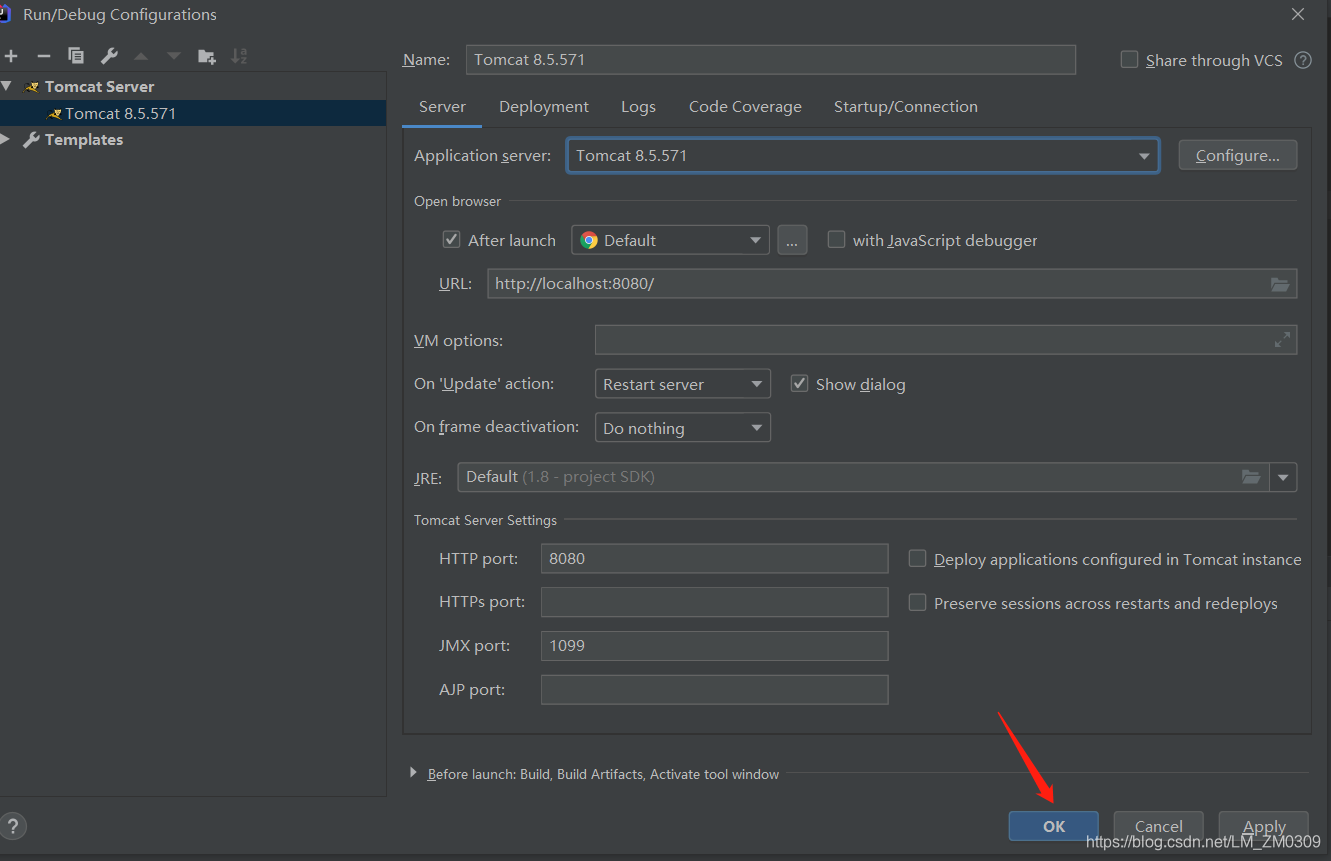The width and height of the screenshot is (1331, 861).
Task: Switch to the Logs tab
Action: click(638, 107)
